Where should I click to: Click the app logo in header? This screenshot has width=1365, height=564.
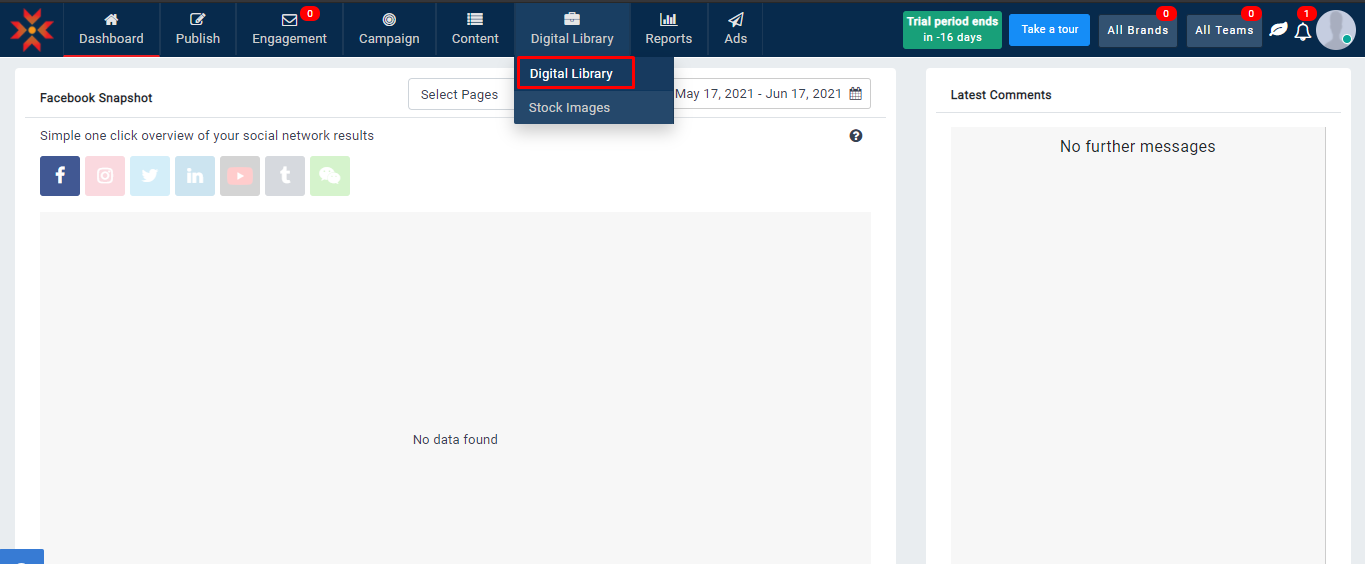[x=32, y=30]
